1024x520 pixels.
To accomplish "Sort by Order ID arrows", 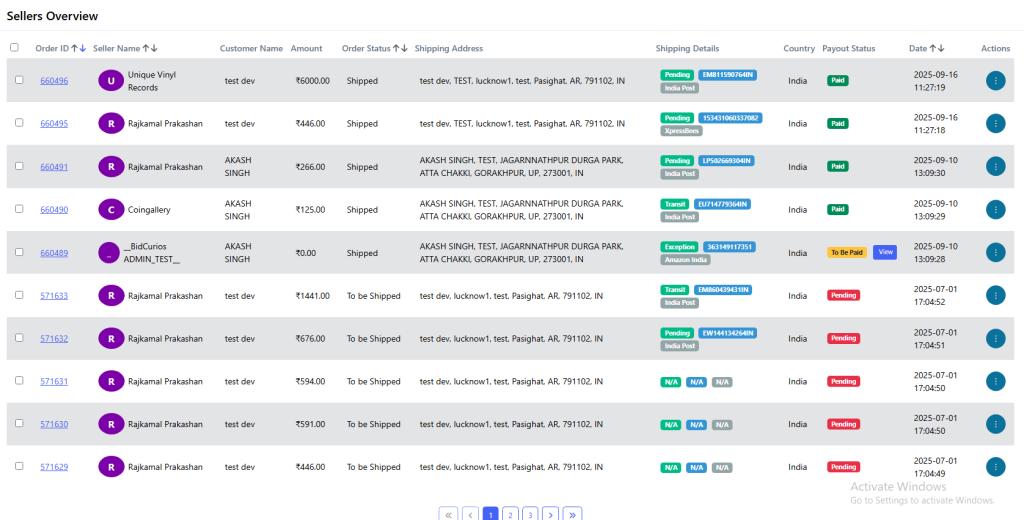I will pyautogui.click(x=79, y=48).
